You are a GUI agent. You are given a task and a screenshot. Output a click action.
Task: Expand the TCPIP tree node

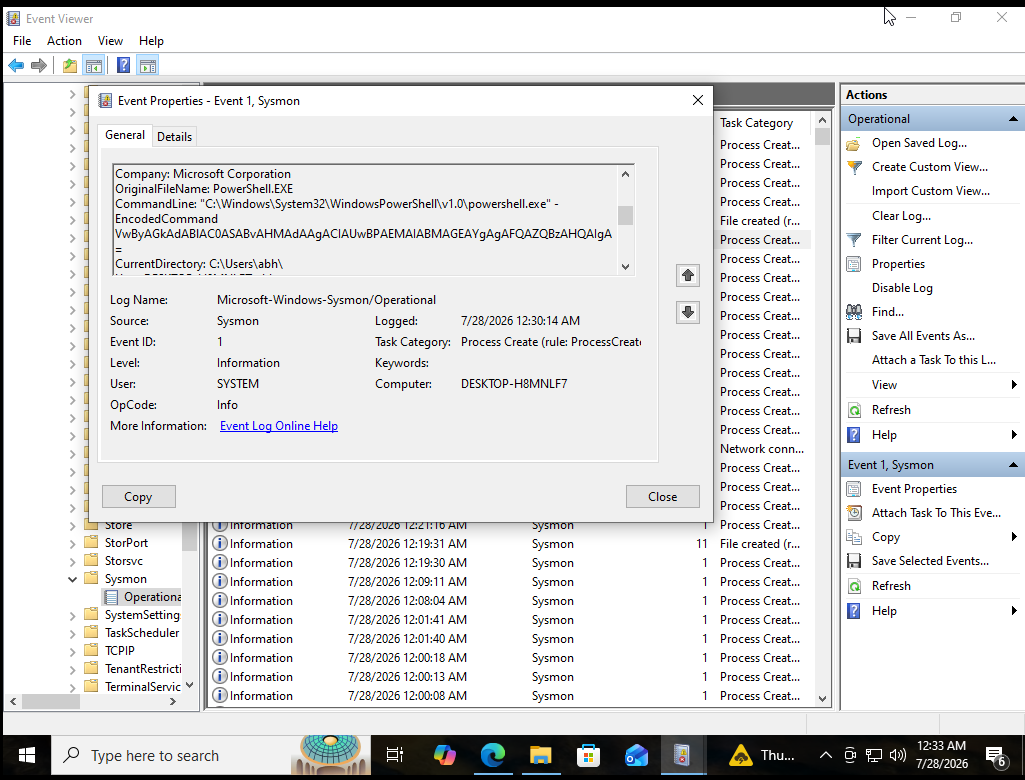[73, 651]
